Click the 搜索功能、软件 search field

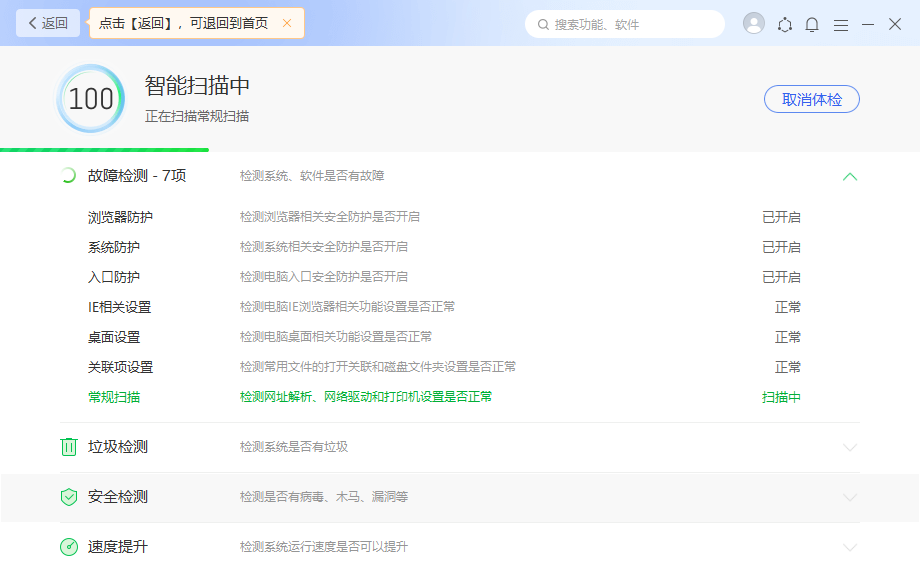[x=625, y=24]
